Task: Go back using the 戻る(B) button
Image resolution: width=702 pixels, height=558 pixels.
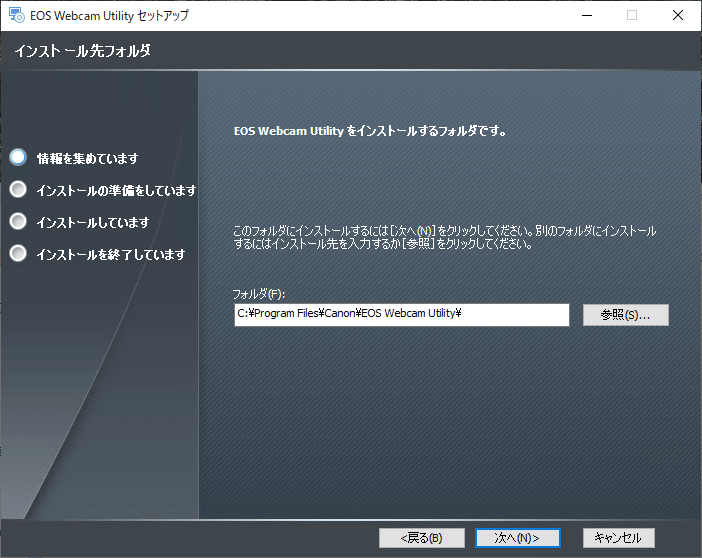Action: 421,538
